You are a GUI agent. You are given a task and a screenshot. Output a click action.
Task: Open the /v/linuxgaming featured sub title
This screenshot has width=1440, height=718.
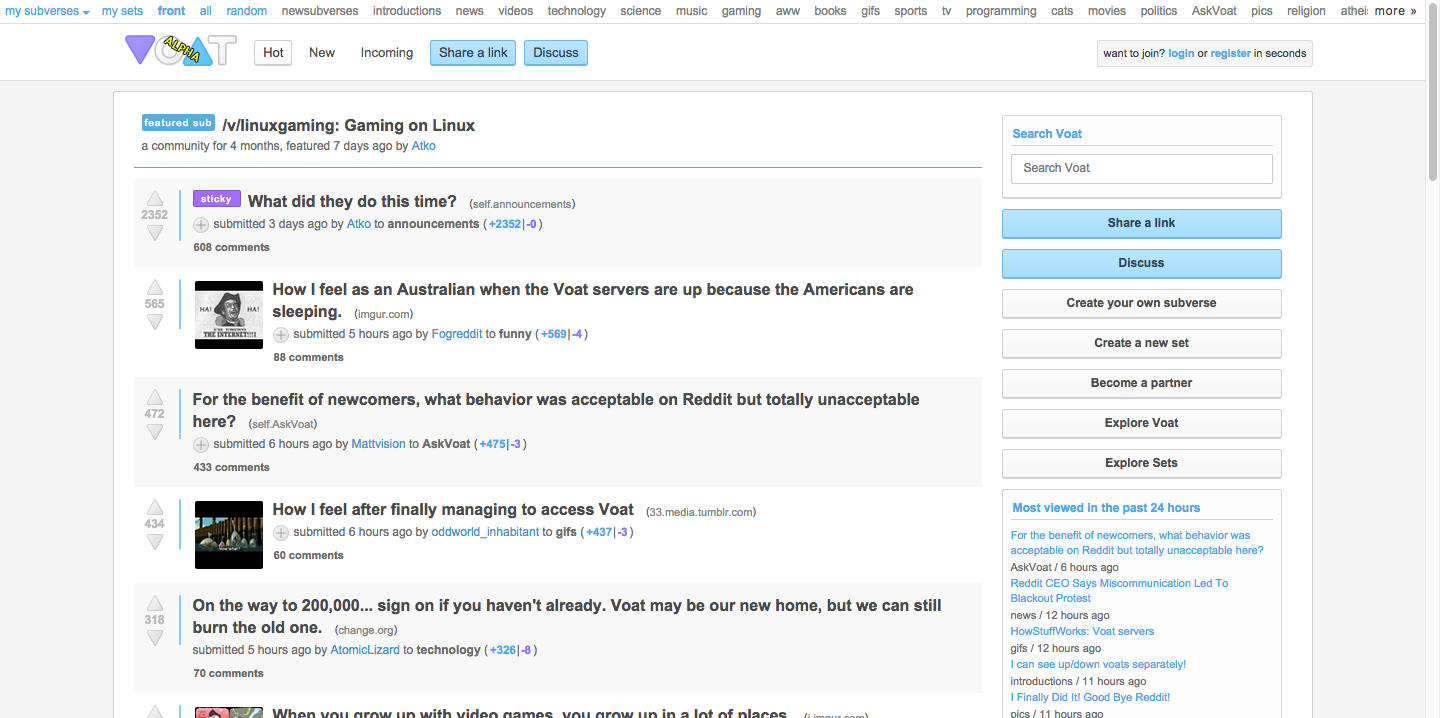coord(348,125)
